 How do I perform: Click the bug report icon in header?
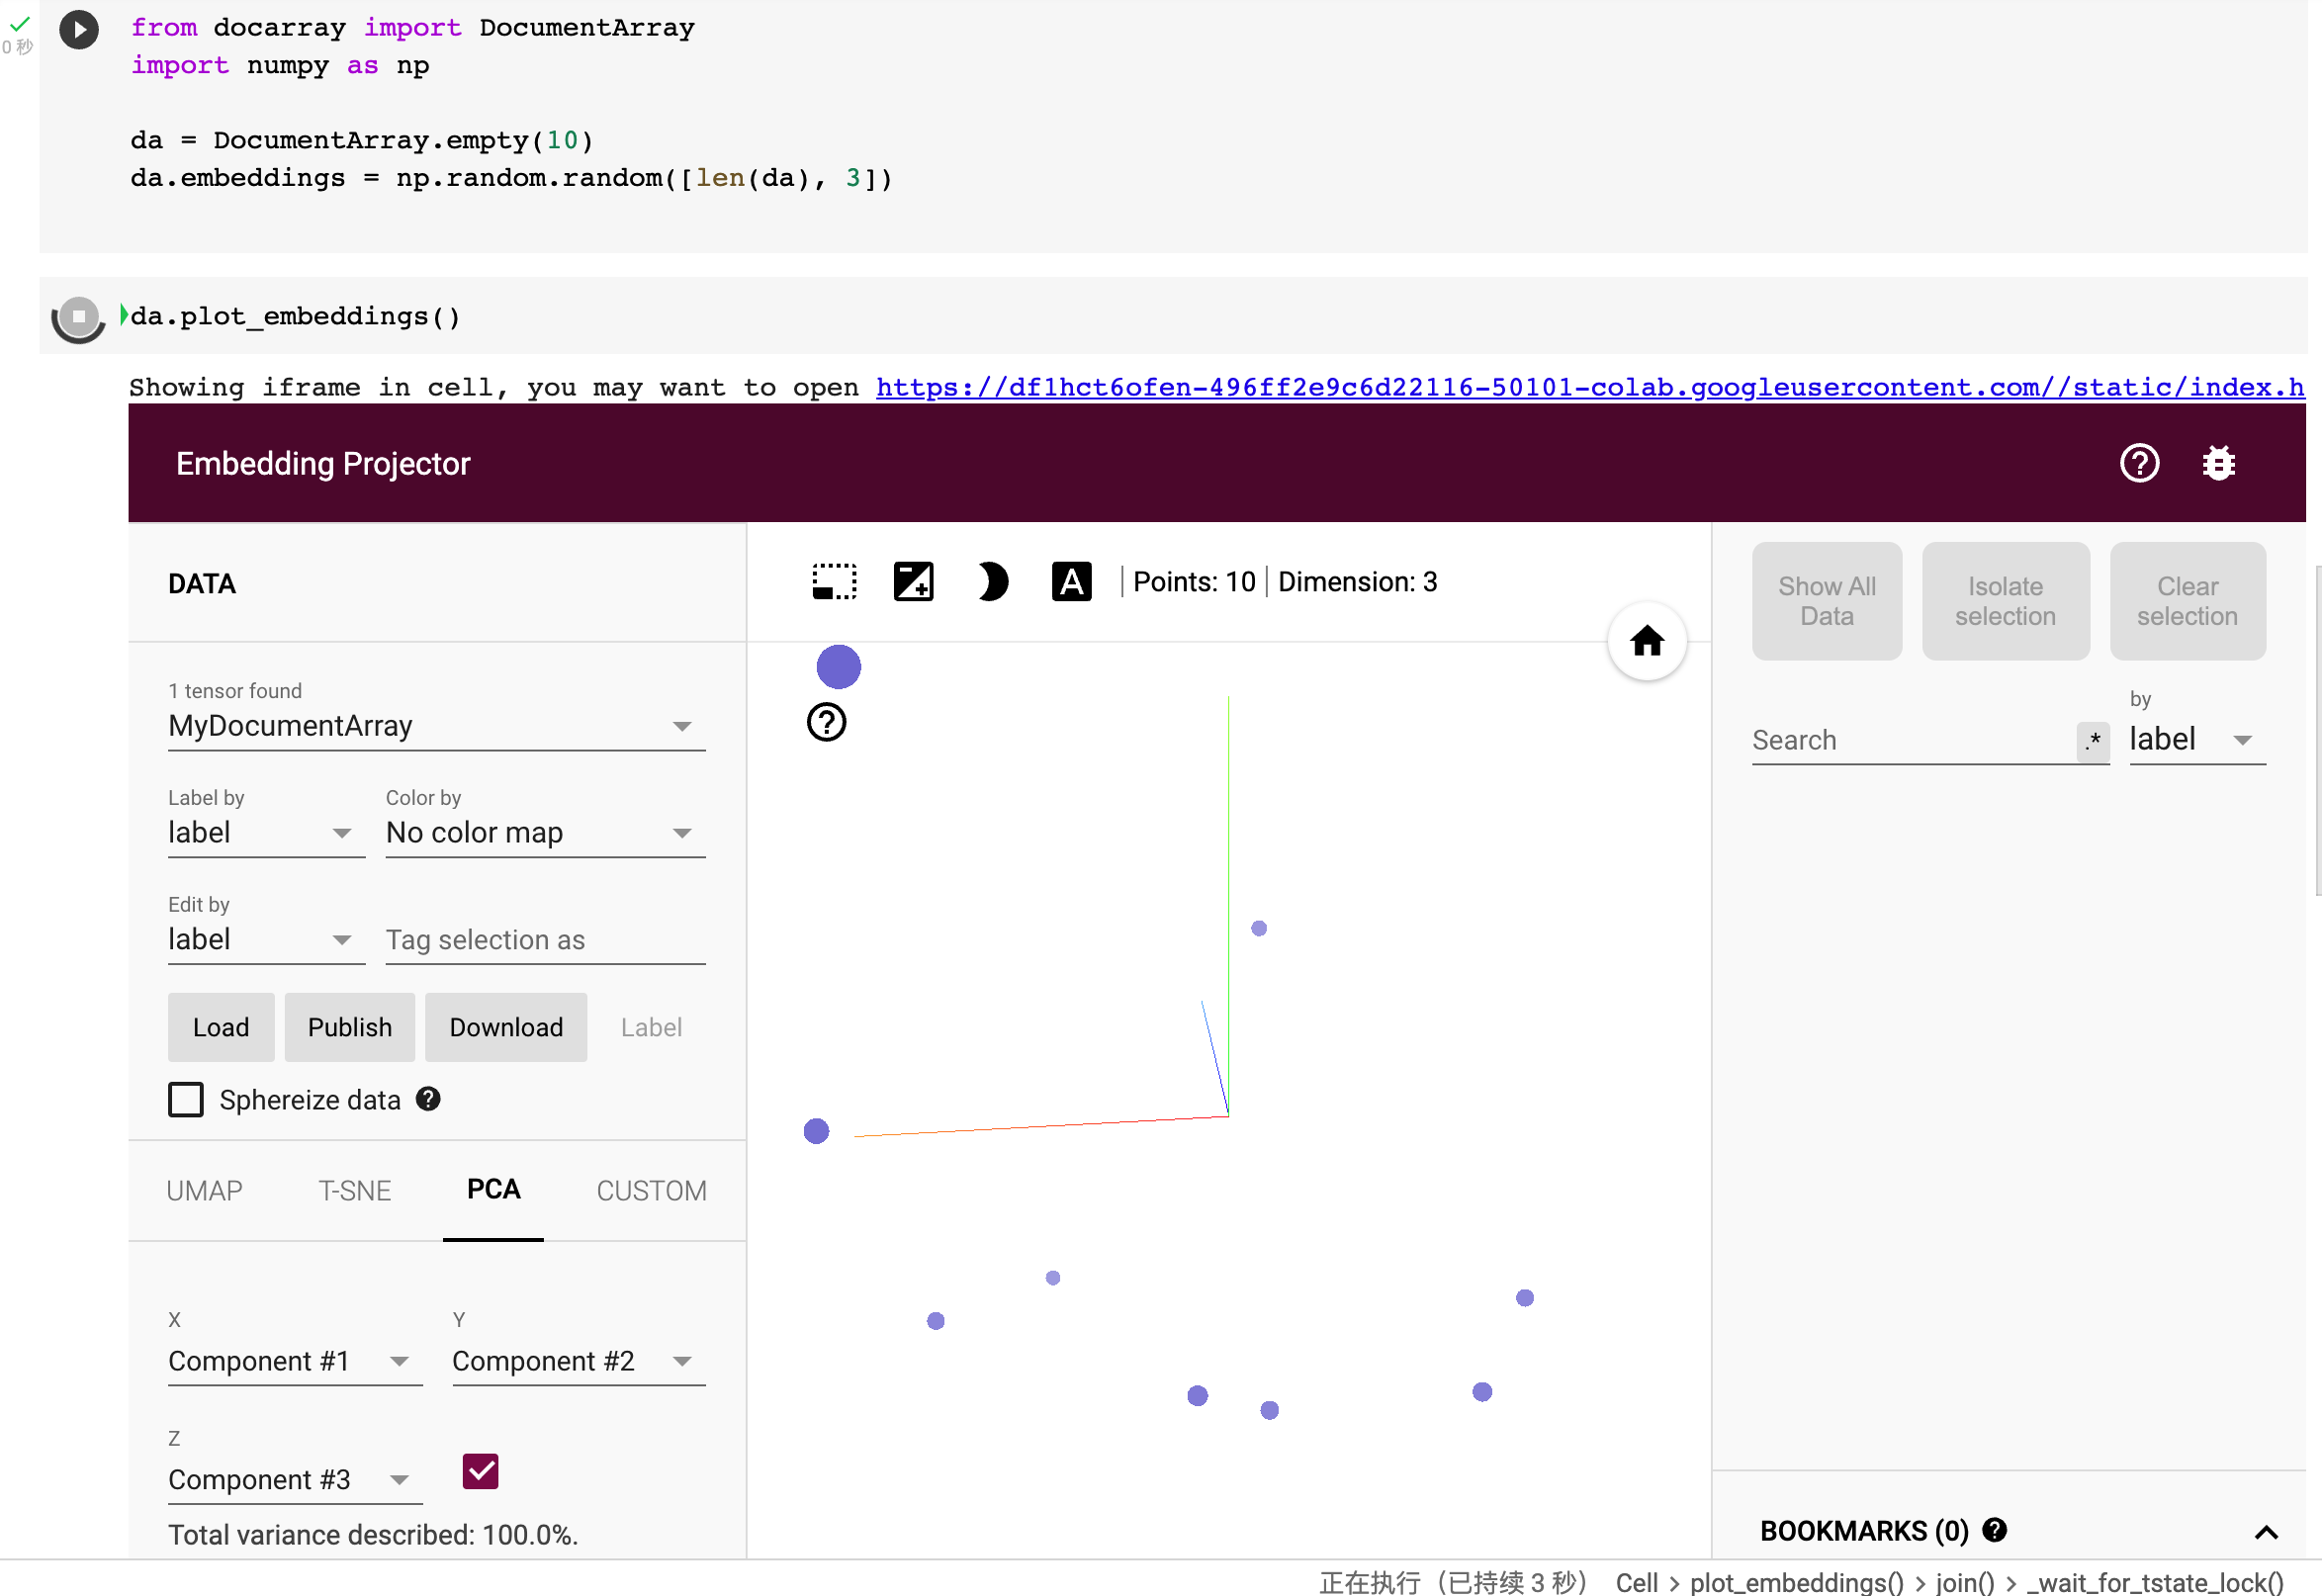pyautogui.click(x=2218, y=464)
